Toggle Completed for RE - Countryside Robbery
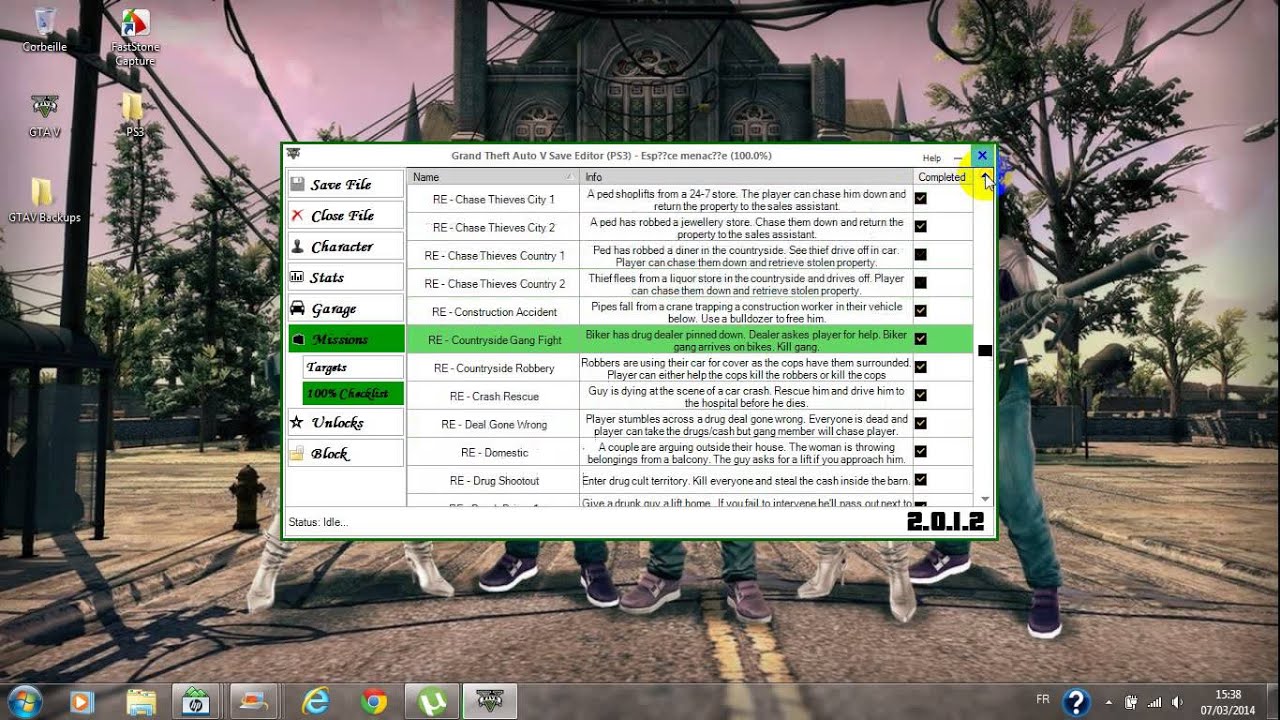Viewport: 1280px width, 720px height. click(920, 367)
